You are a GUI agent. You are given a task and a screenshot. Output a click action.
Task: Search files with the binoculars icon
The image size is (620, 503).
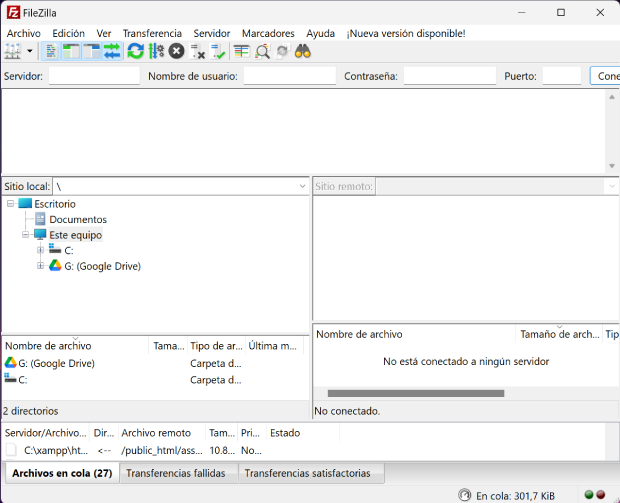click(x=303, y=52)
